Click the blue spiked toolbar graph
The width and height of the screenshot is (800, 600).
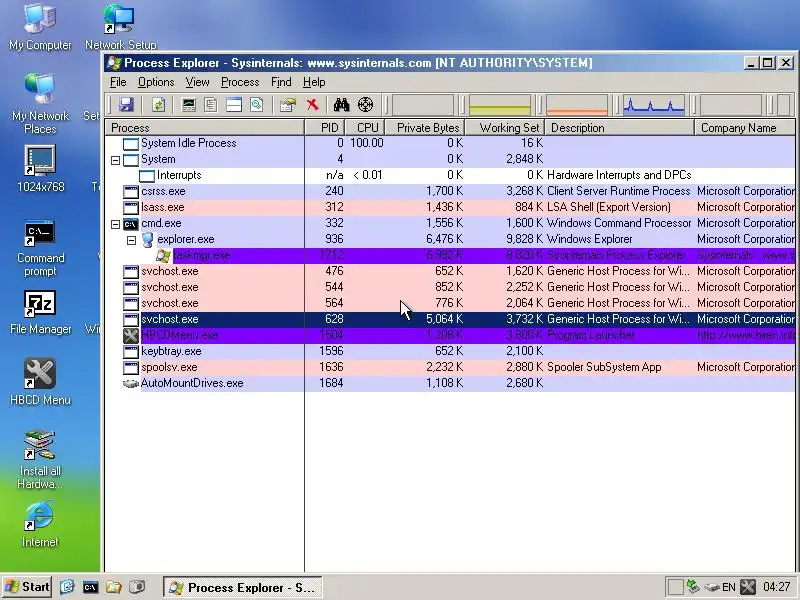tap(654, 105)
